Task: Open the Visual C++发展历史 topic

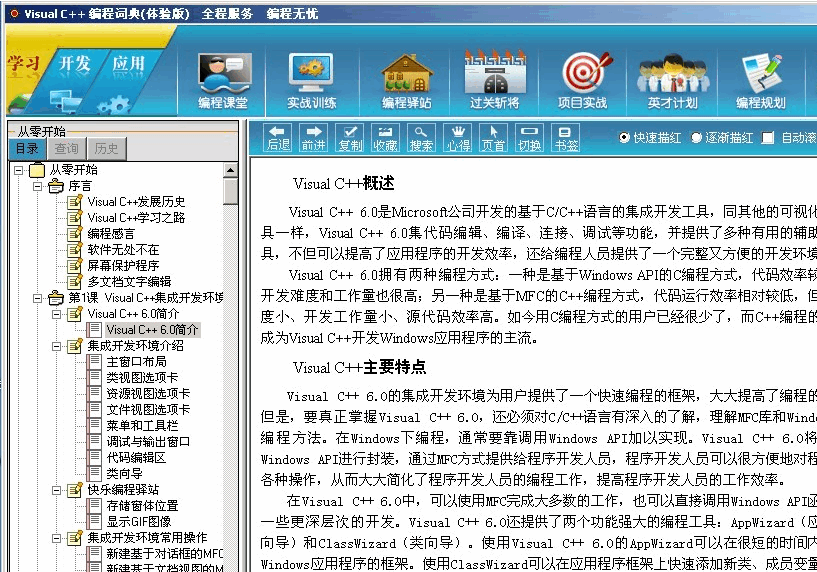Action: [x=136, y=202]
